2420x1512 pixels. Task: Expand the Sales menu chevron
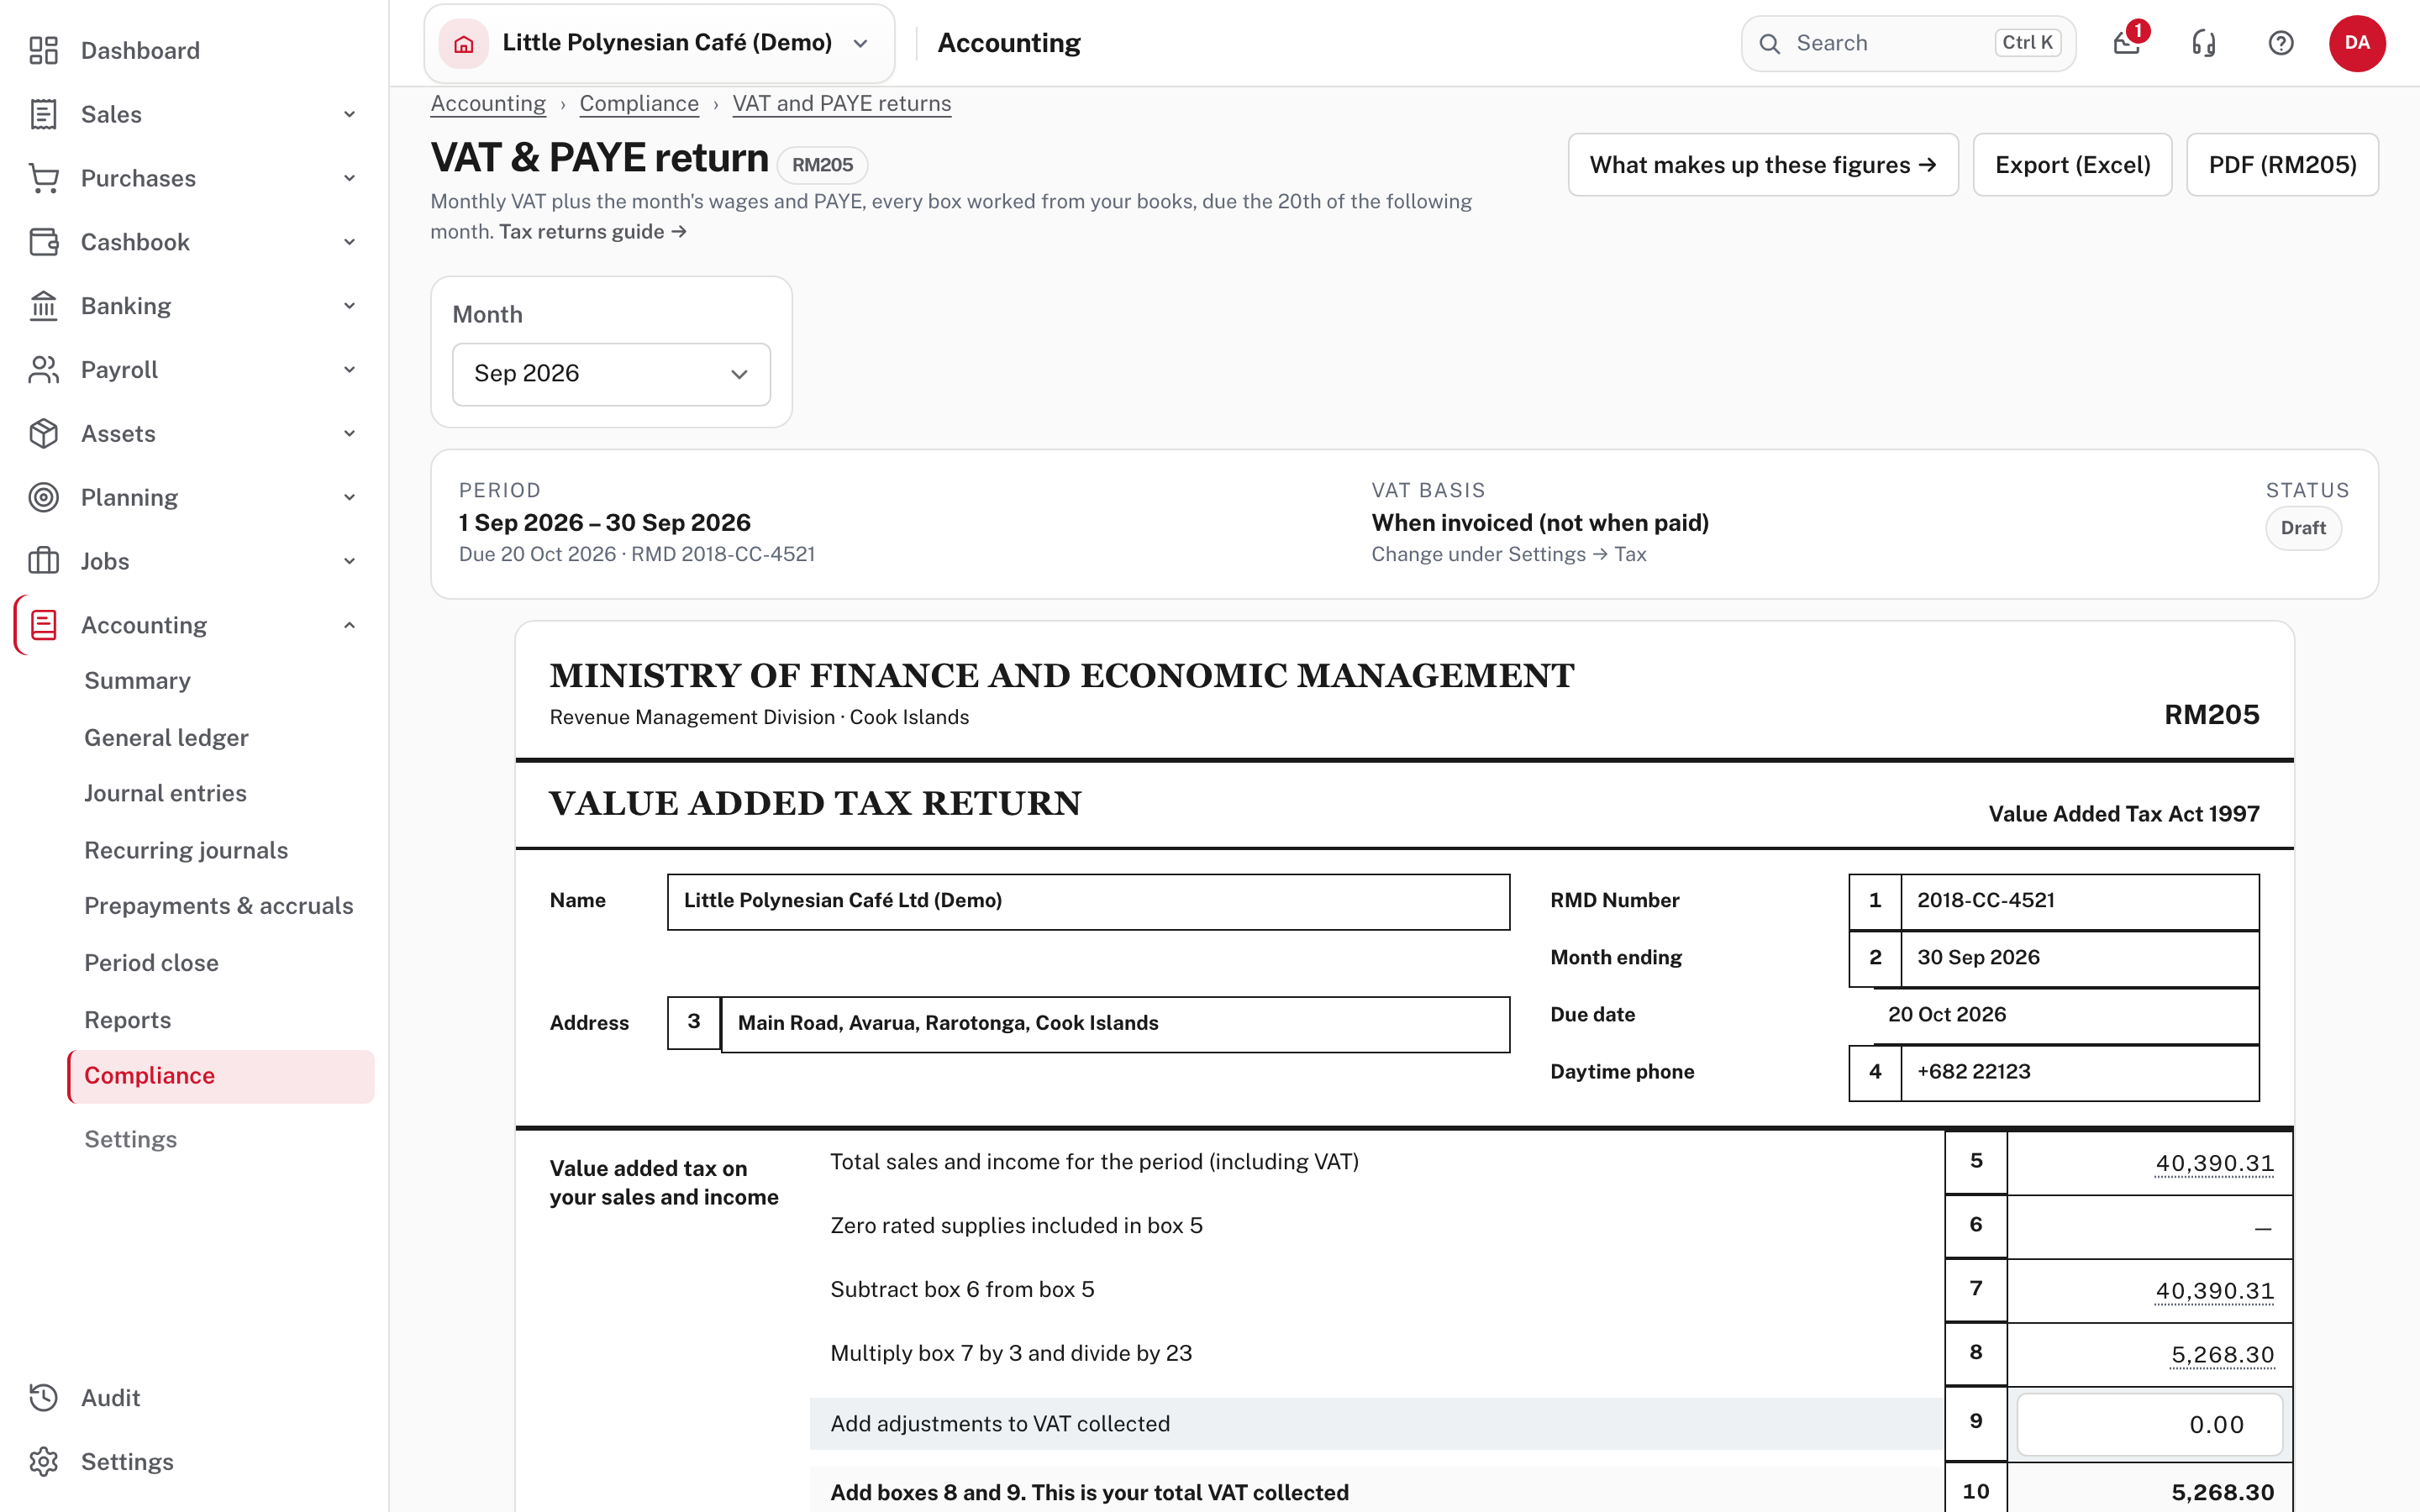tap(349, 114)
